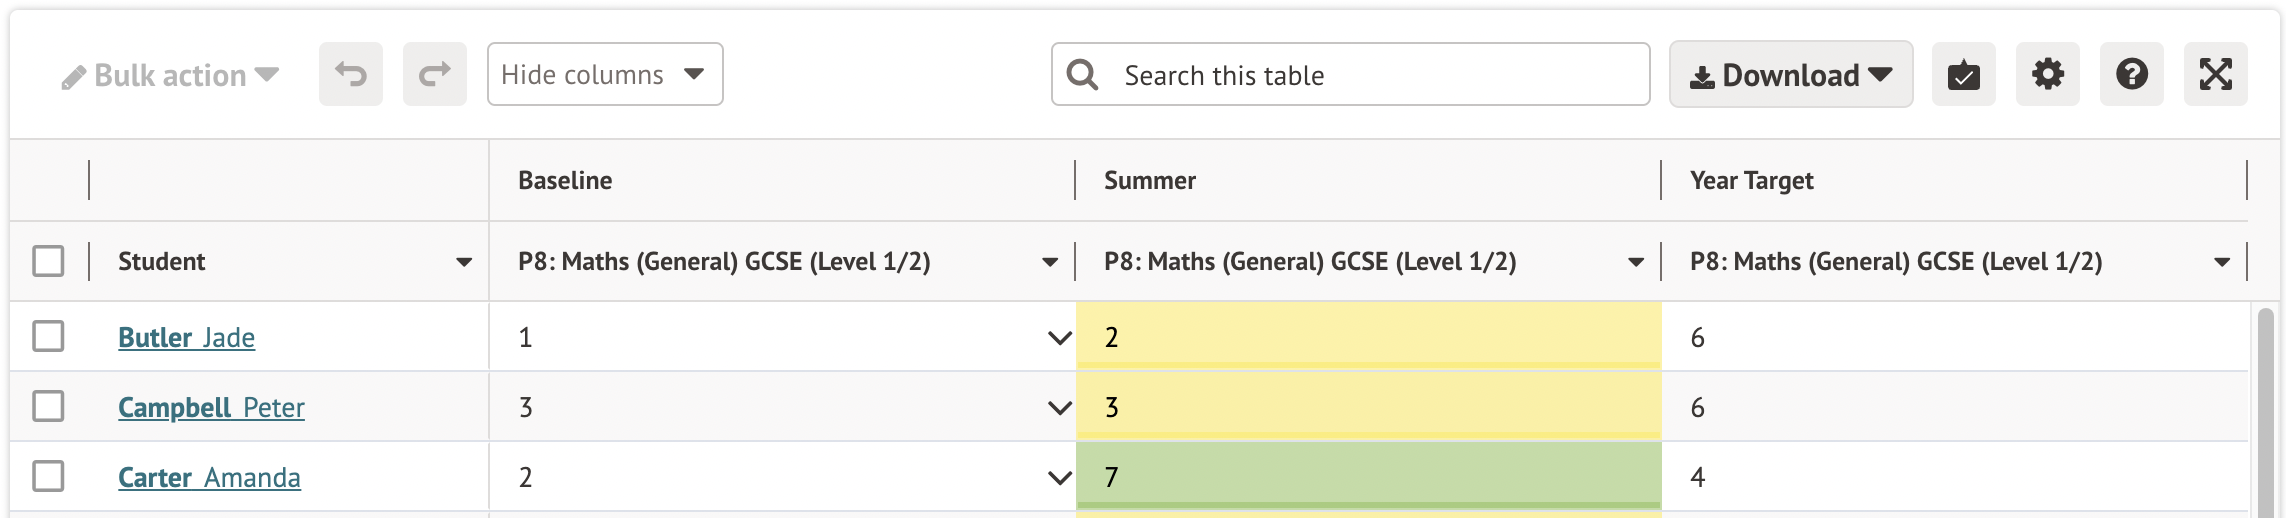Open Butler Jade's student profile link
Image resolution: width=2286 pixels, height=518 pixels.
tap(186, 338)
